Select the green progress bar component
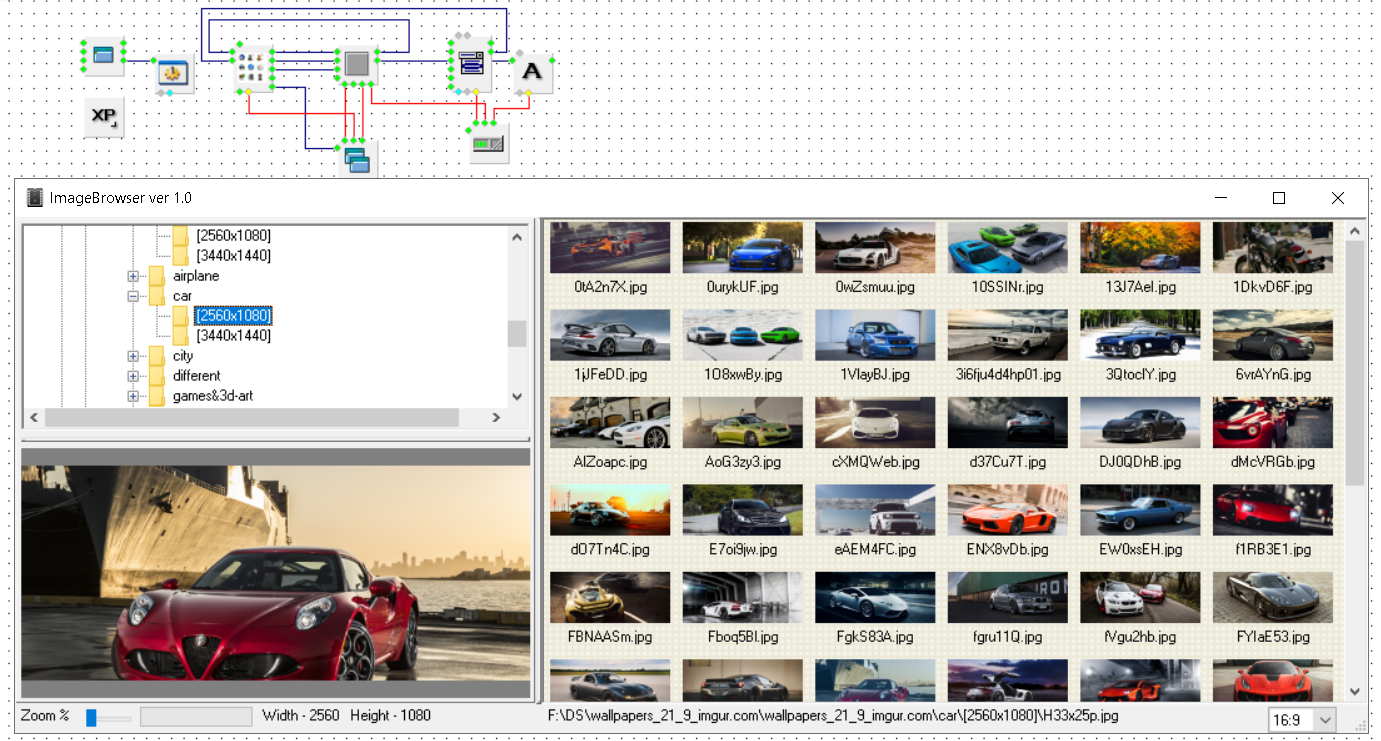 point(490,144)
